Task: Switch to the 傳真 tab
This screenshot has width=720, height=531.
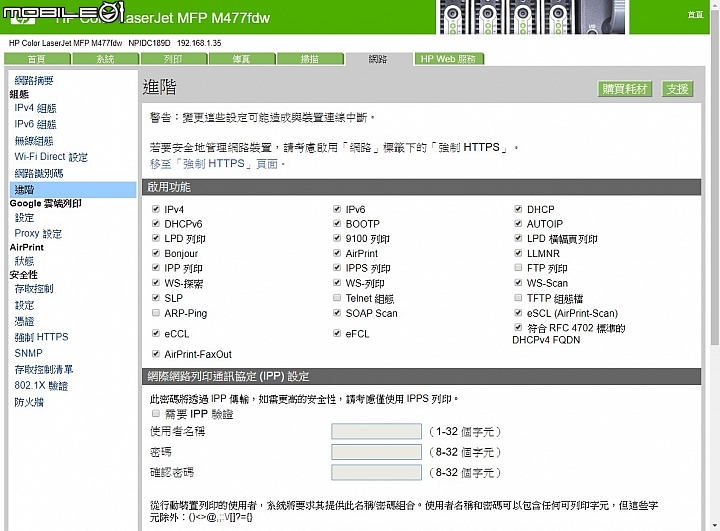Action: point(242,59)
